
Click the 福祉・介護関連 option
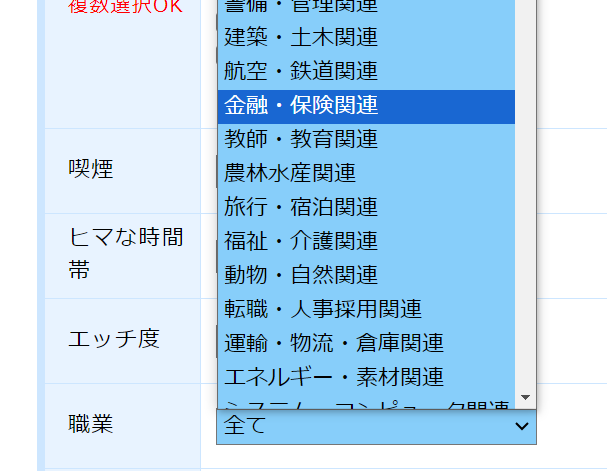click(x=301, y=241)
